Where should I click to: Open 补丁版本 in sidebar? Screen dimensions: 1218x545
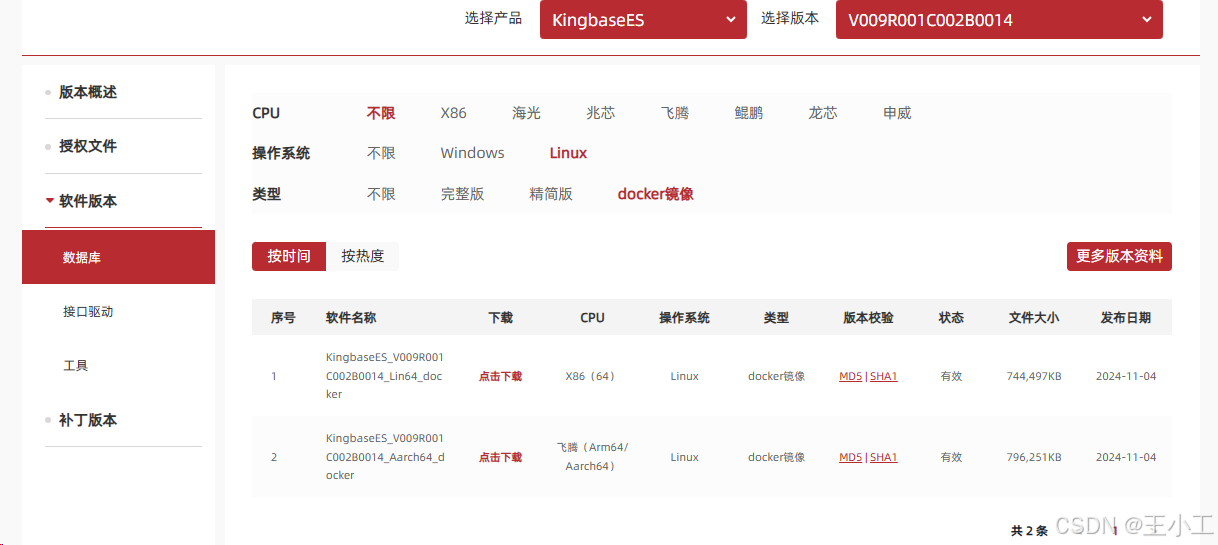88,420
